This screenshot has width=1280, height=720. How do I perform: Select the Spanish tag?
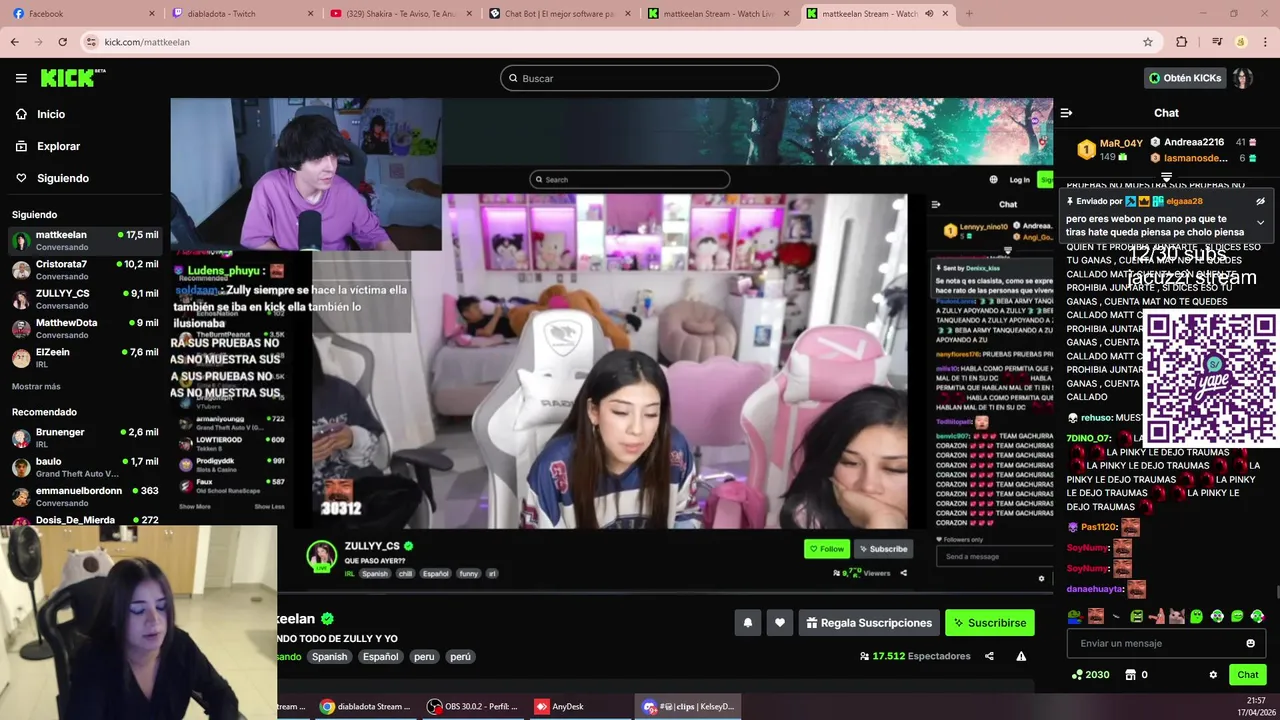tap(329, 657)
